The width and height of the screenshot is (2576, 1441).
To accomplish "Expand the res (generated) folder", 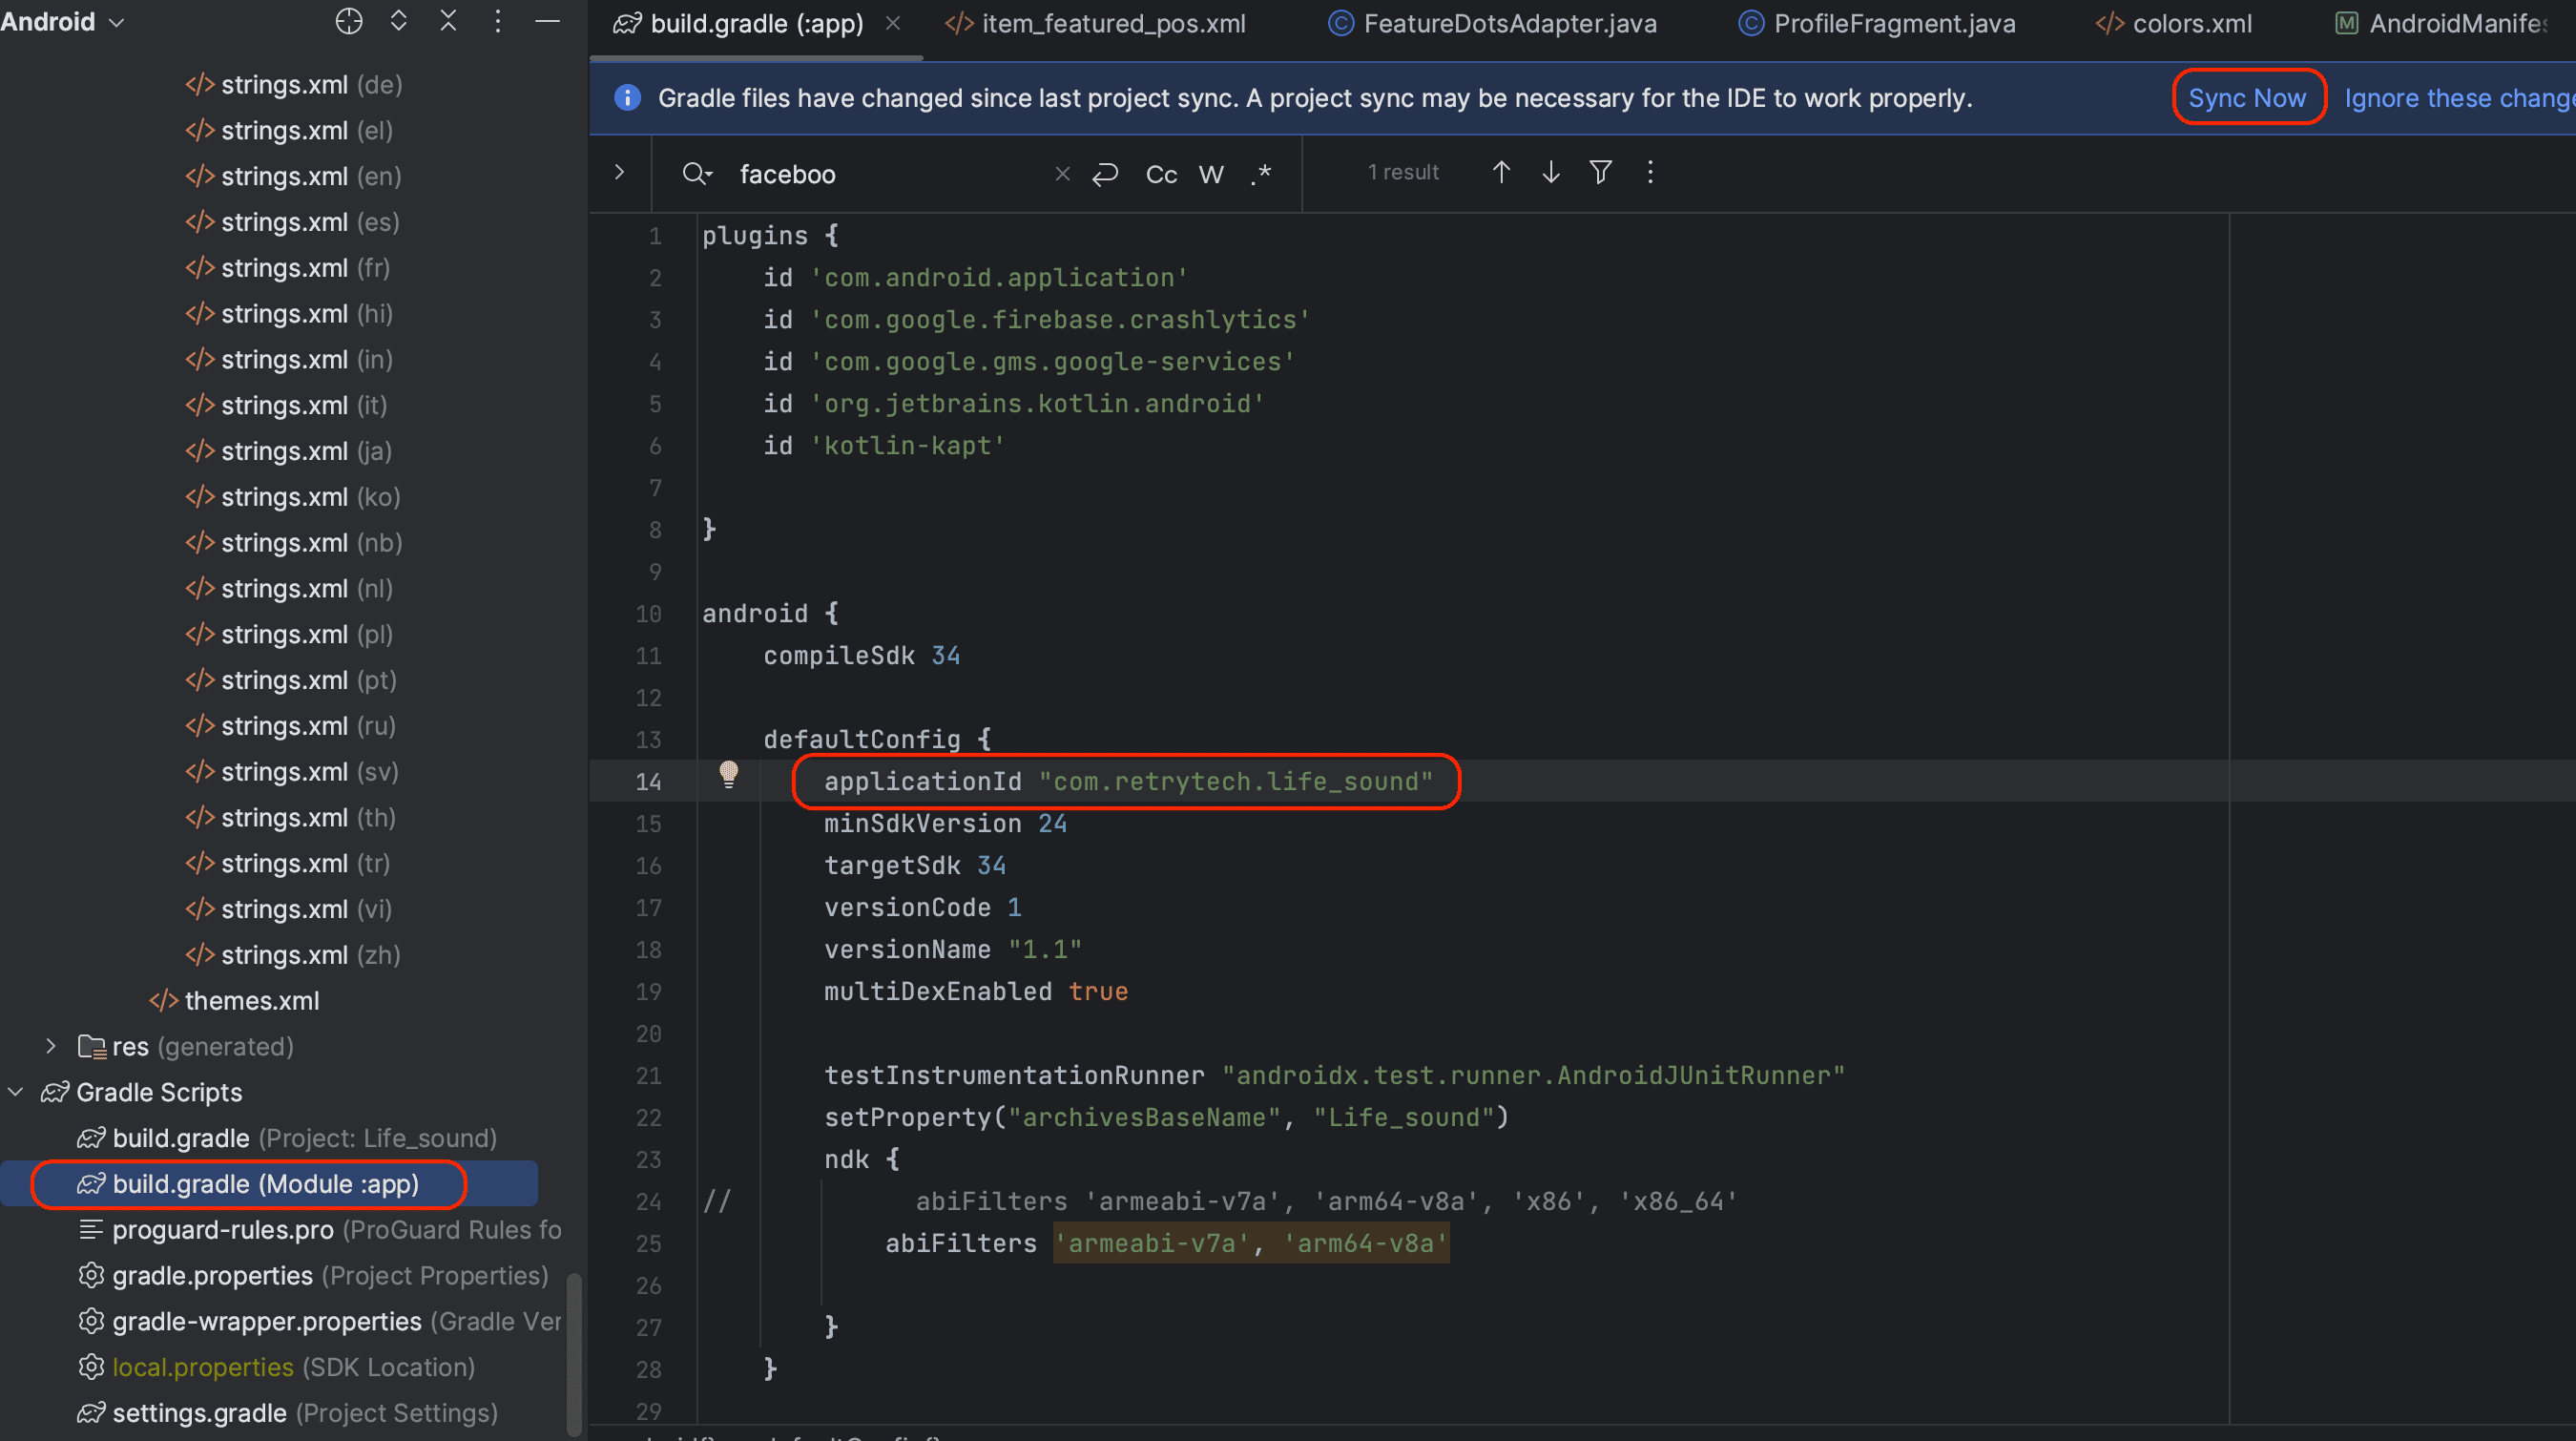I will [x=51, y=1046].
